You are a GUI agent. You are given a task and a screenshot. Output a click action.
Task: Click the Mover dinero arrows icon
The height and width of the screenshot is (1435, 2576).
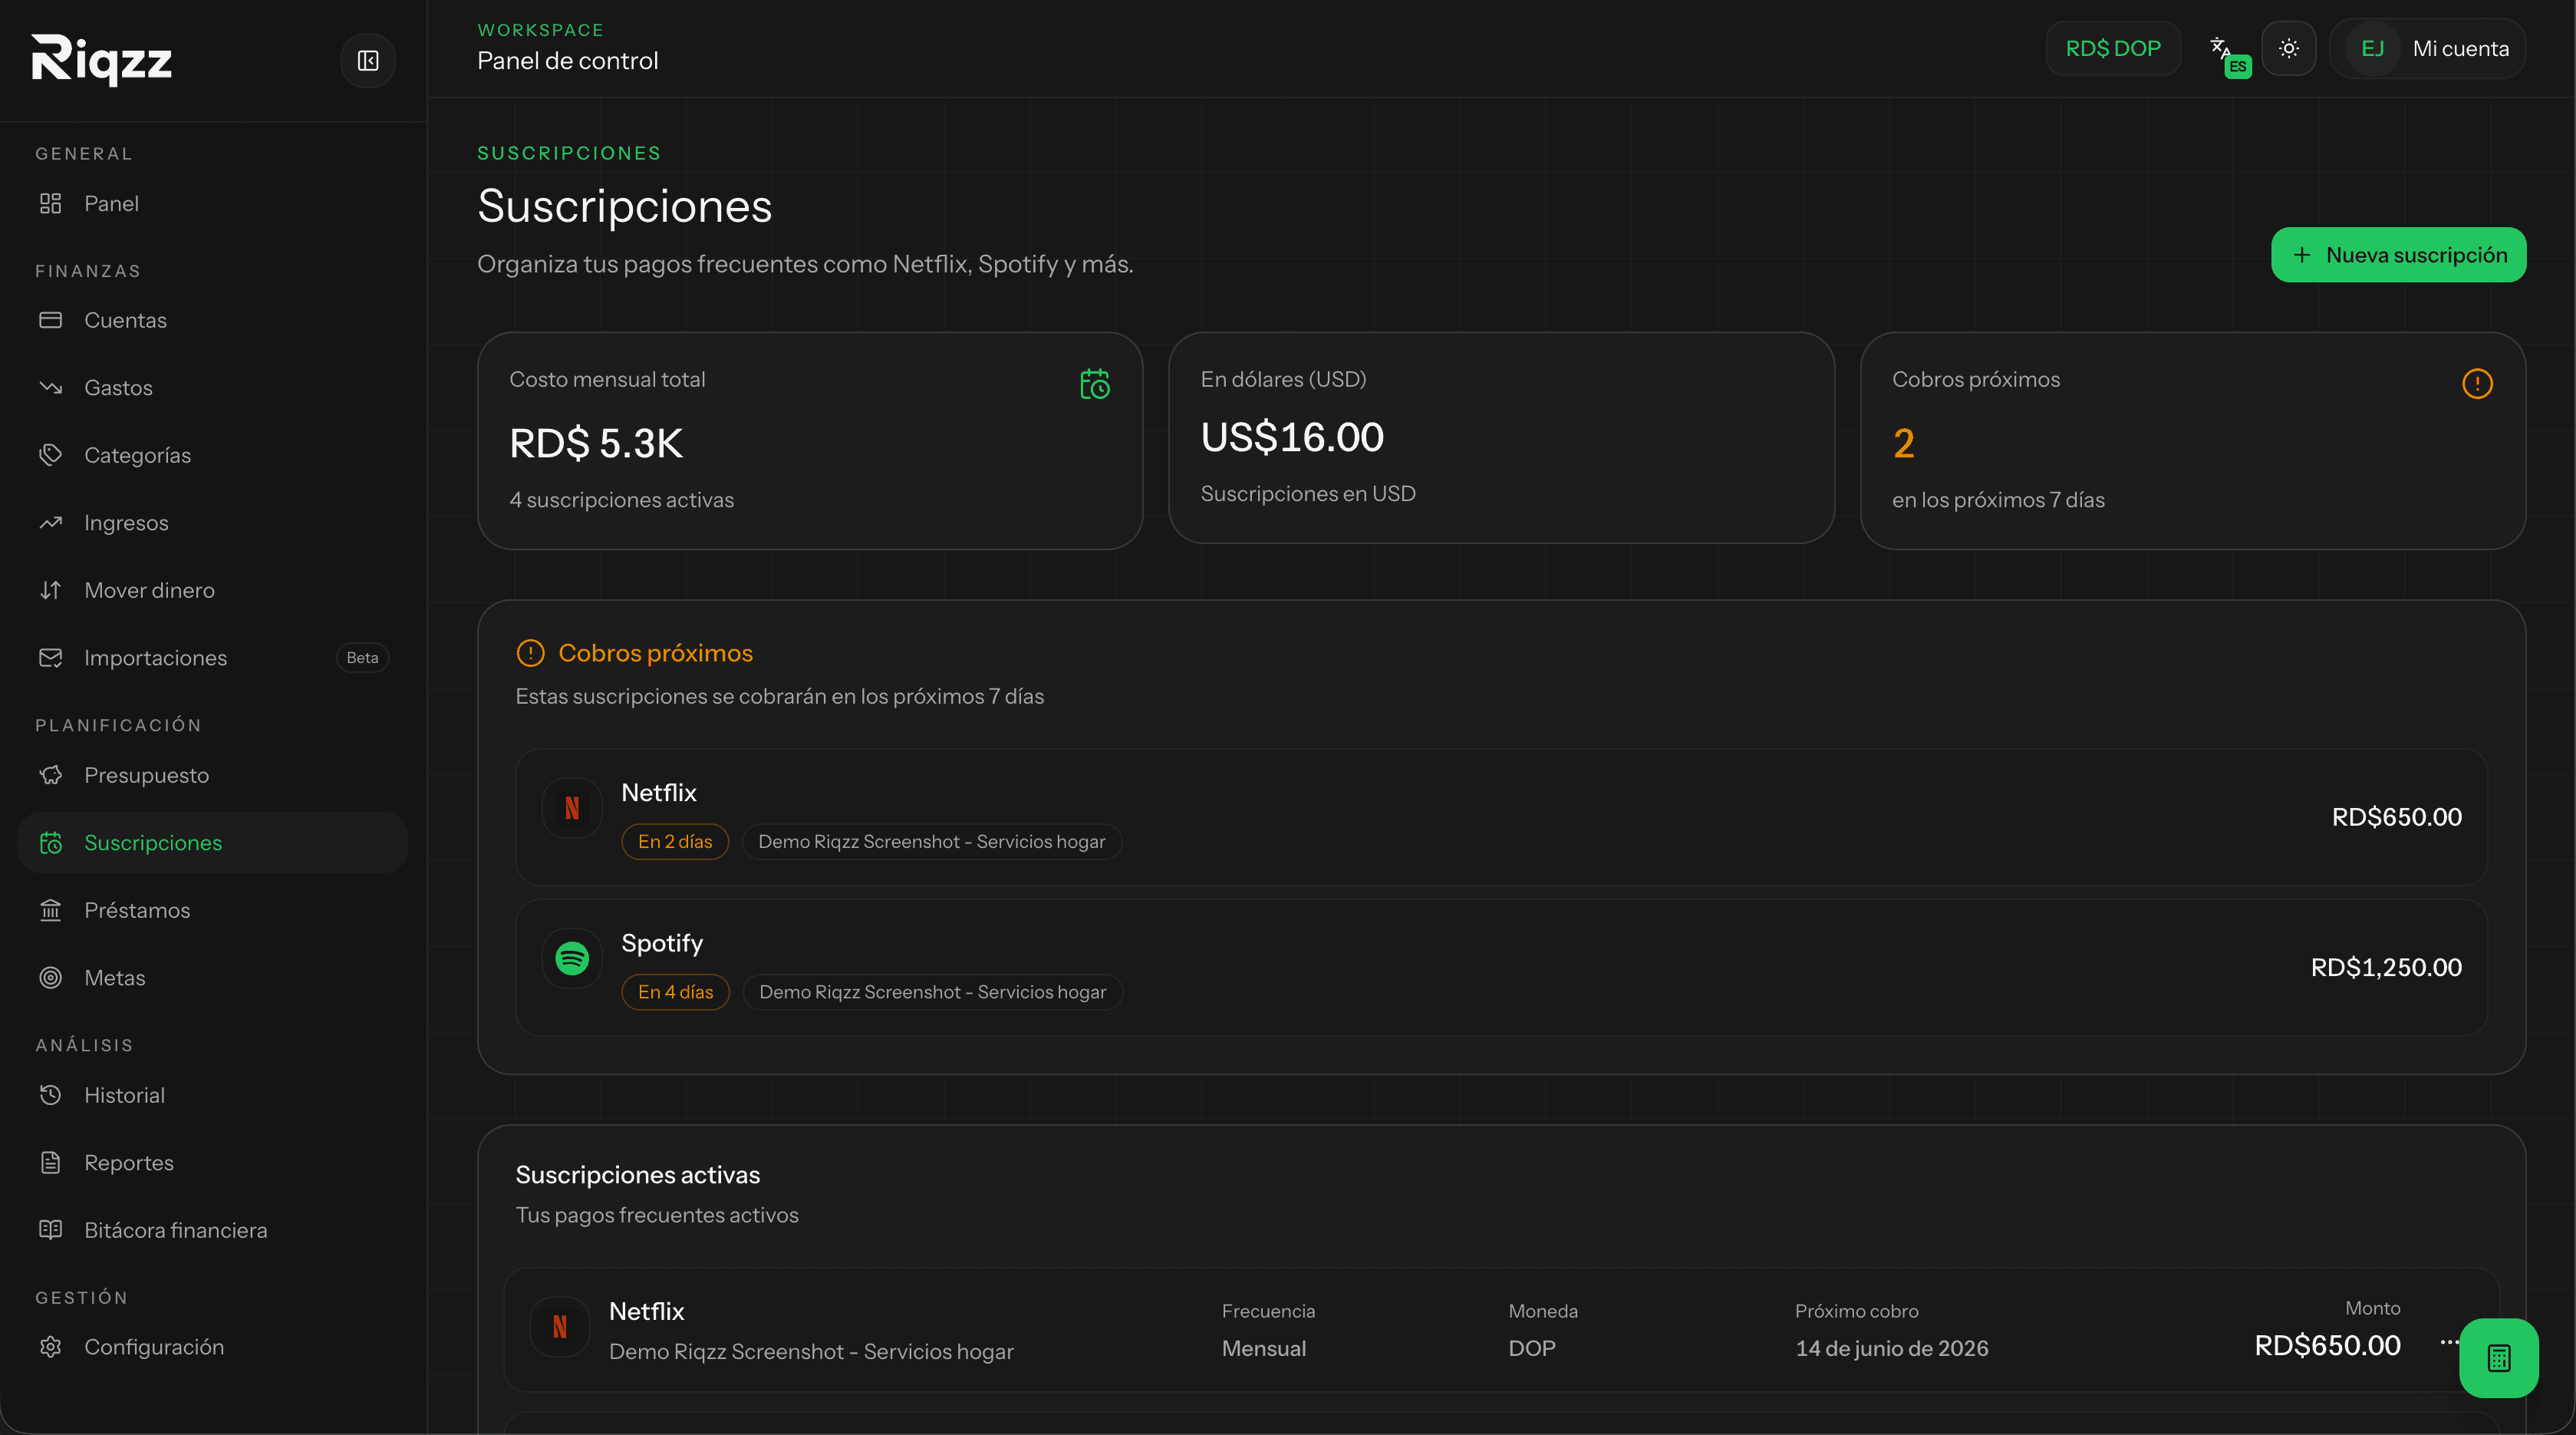tap(51, 591)
